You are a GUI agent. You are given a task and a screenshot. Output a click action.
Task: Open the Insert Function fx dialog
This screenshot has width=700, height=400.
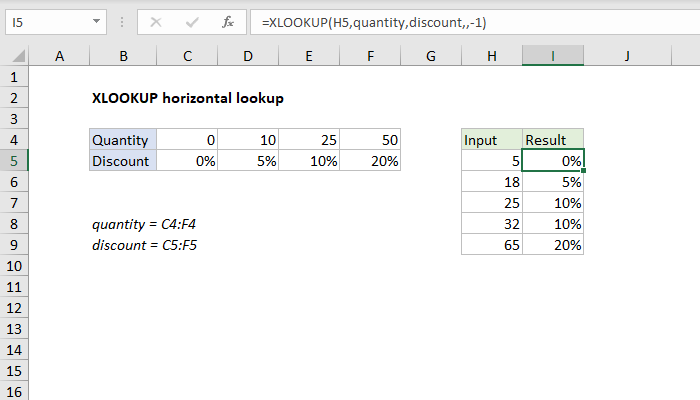coord(228,22)
